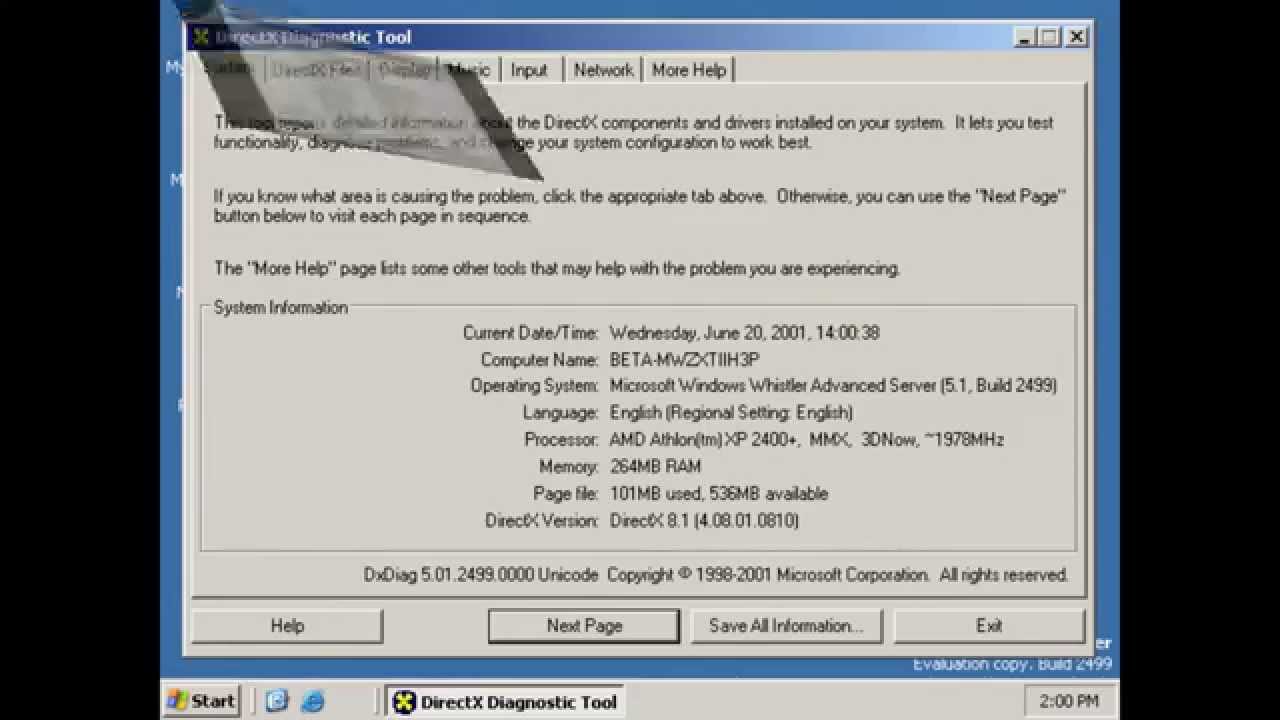Click 'English (Regional Setting: English)' language value
Viewport: 1280px width, 720px height.
click(x=731, y=413)
